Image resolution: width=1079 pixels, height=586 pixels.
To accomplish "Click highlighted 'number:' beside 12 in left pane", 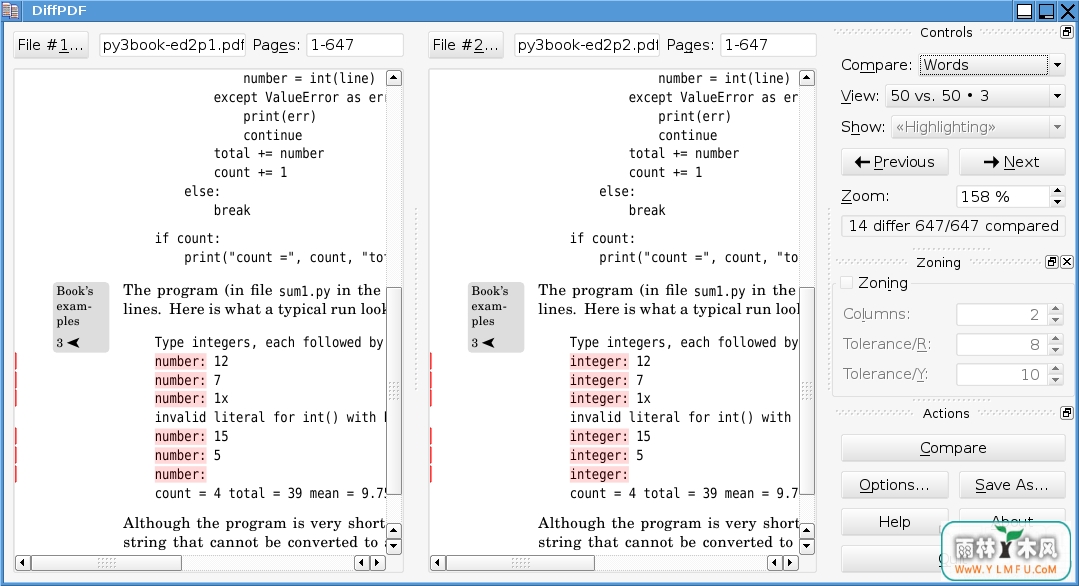I will [x=180, y=361].
